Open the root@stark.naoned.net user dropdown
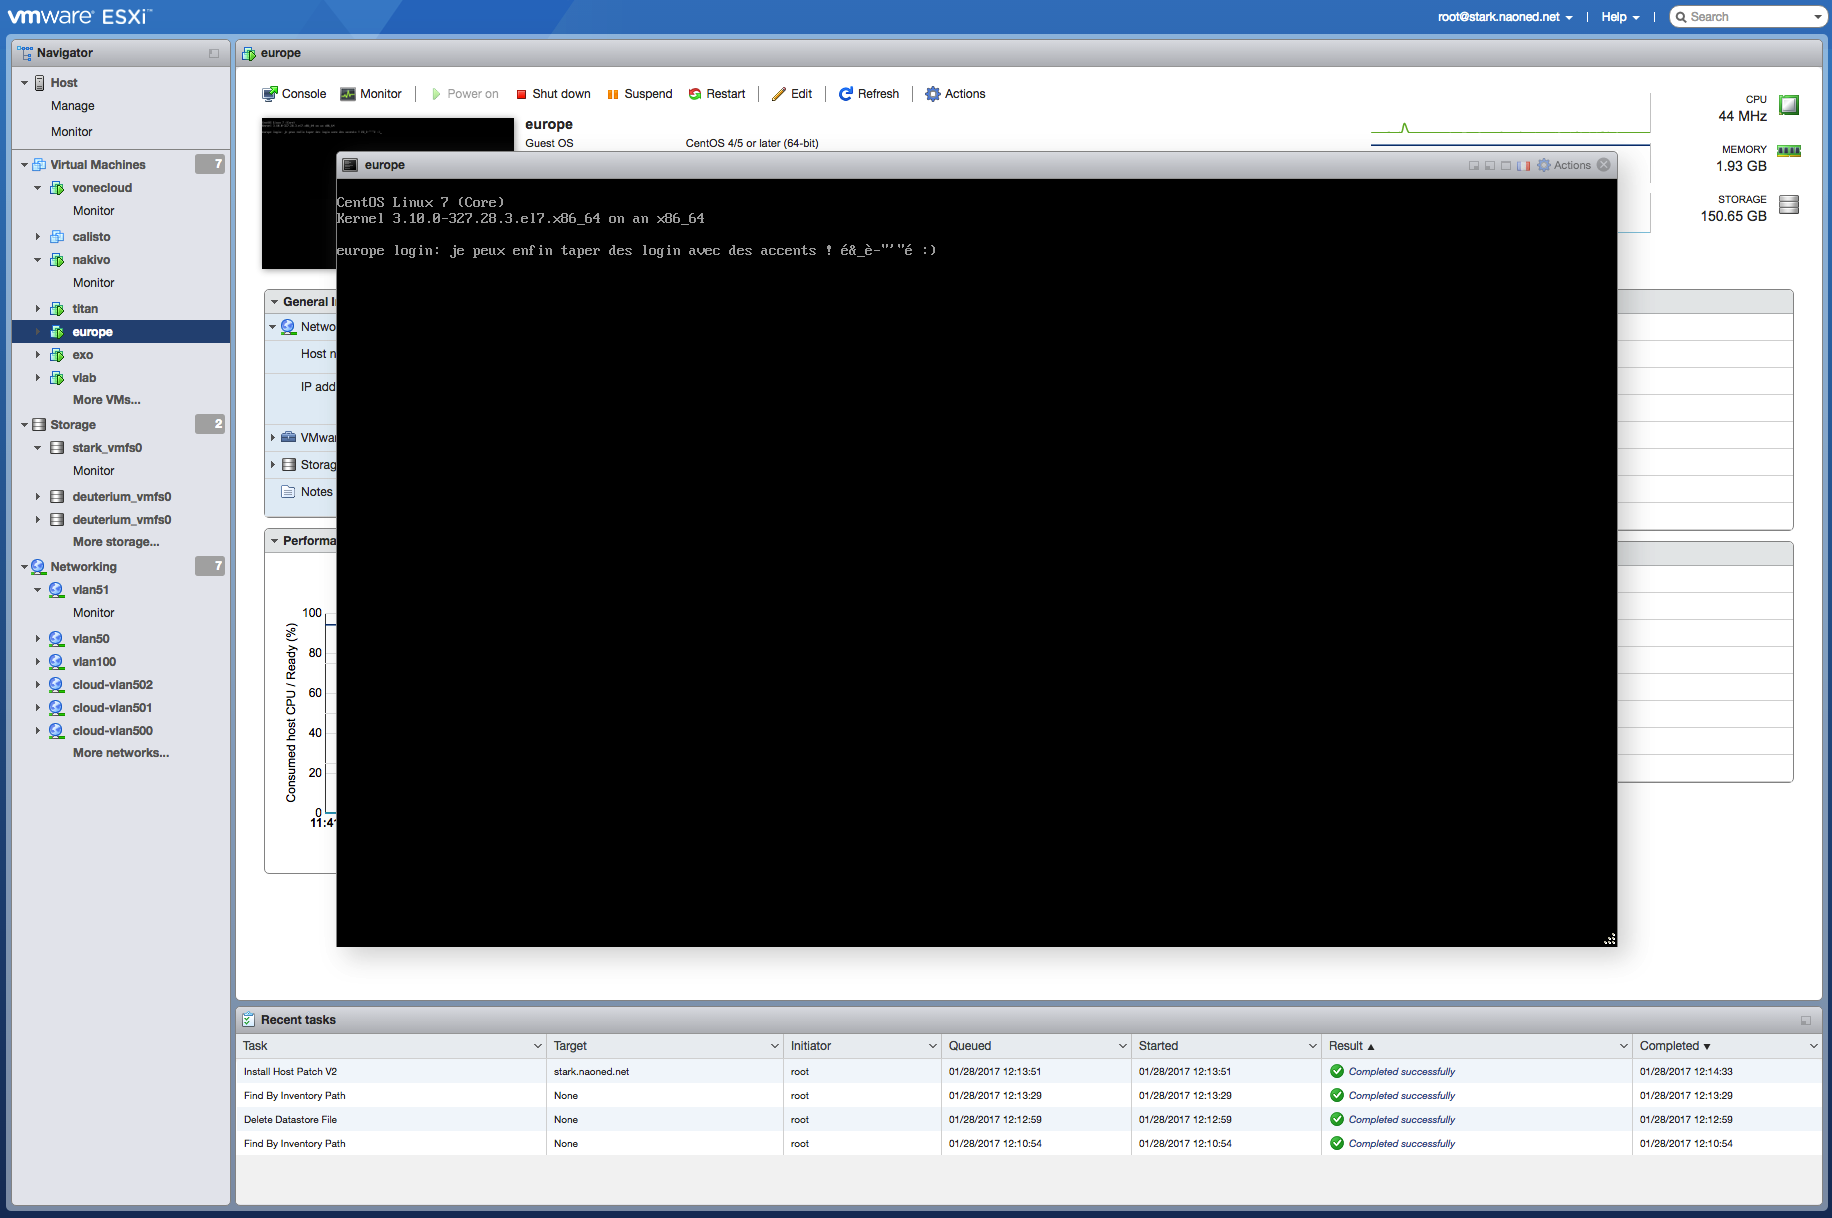The height and width of the screenshot is (1218, 1832). [x=1505, y=17]
